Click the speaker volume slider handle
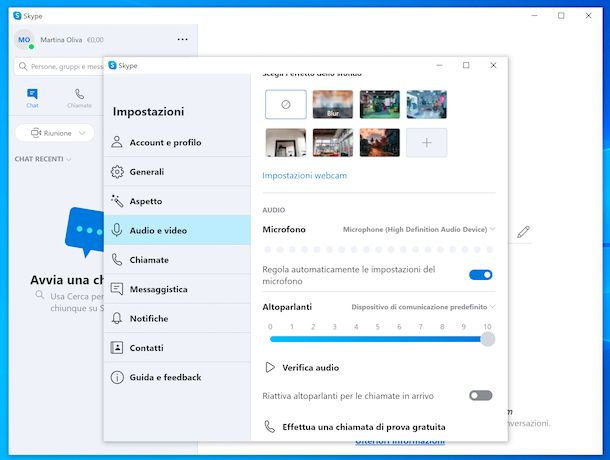Image resolution: width=610 pixels, height=460 pixels. (487, 339)
